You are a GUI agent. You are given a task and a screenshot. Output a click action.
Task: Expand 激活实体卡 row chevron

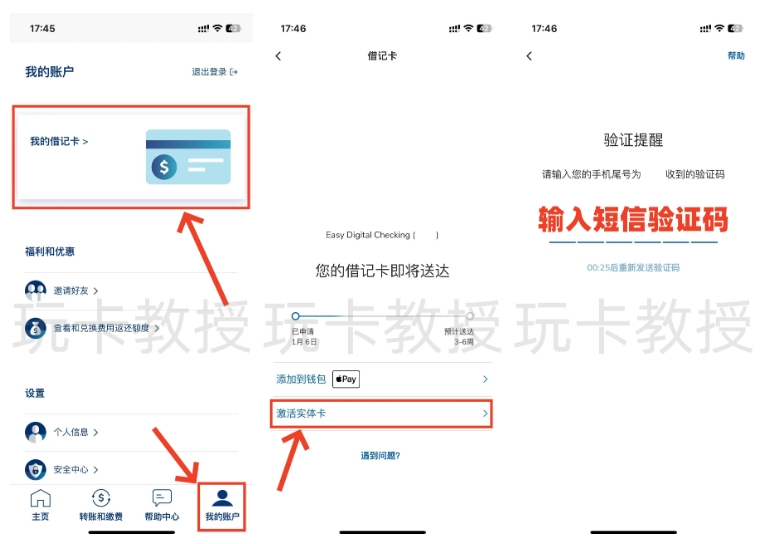tap(485, 413)
